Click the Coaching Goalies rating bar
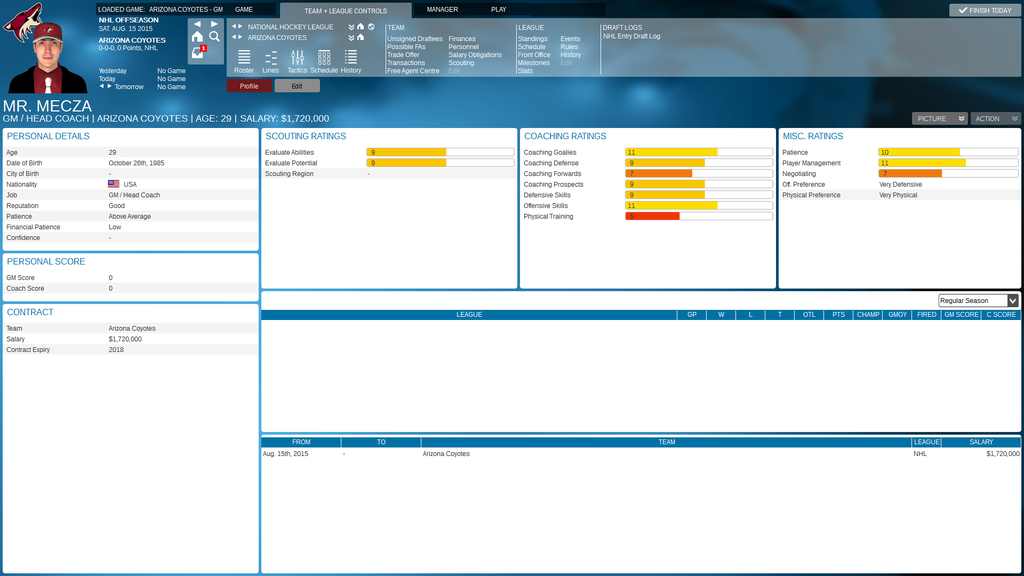The height and width of the screenshot is (576, 1024). pos(699,152)
